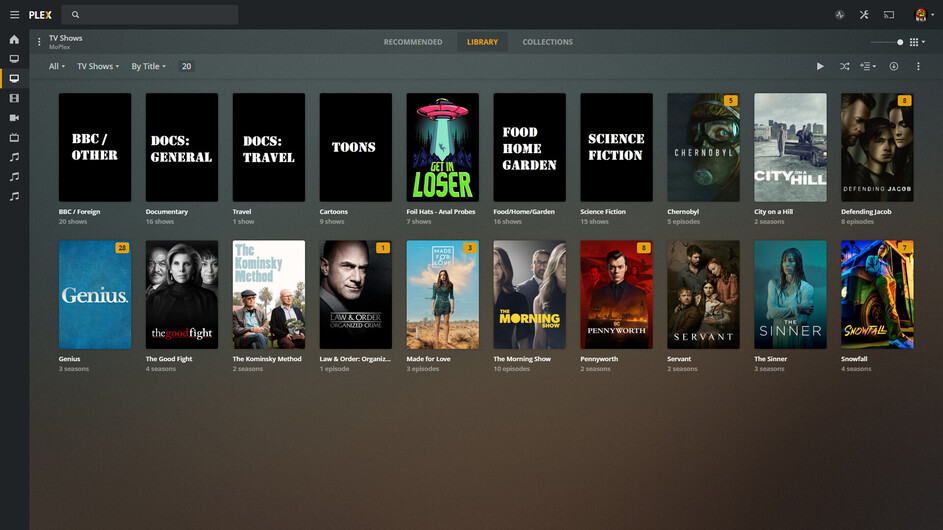
Task: Open the TV Shows type dropdown
Action: click(98, 66)
